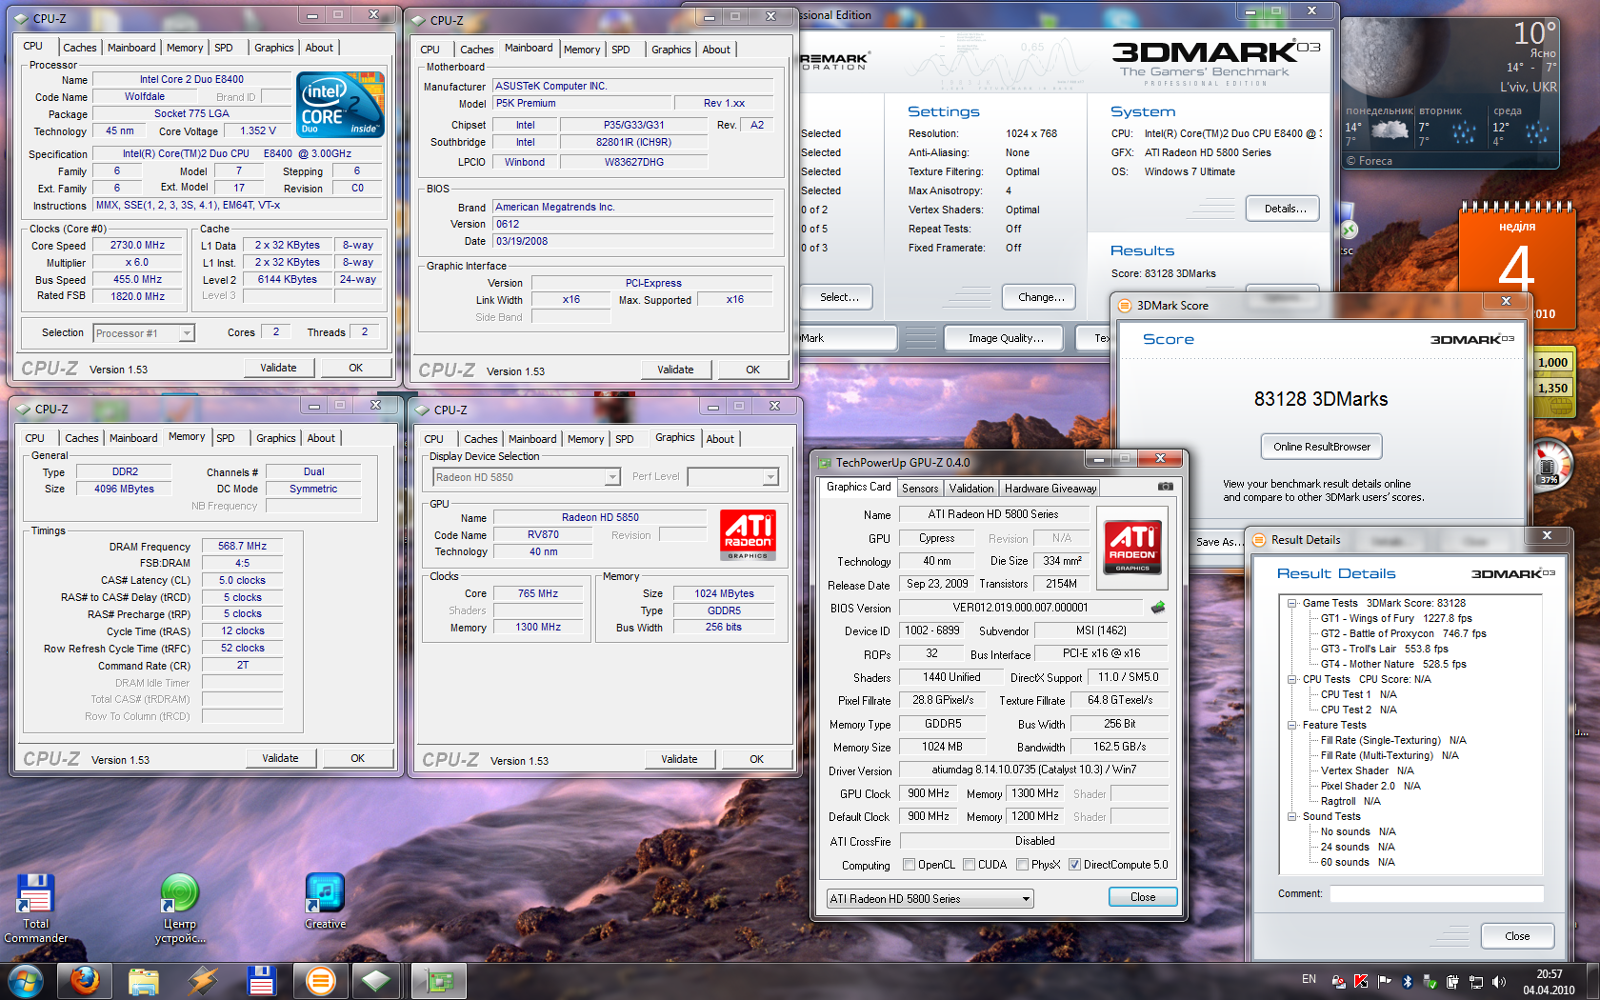
Task: Switch to Caches tab in CPU window
Action: (80, 47)
